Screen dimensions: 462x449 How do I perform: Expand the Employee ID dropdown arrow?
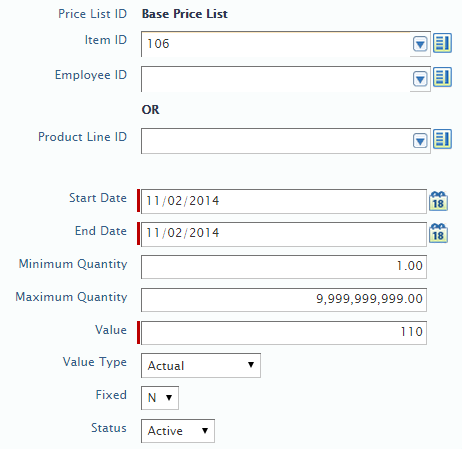(420, 79)
